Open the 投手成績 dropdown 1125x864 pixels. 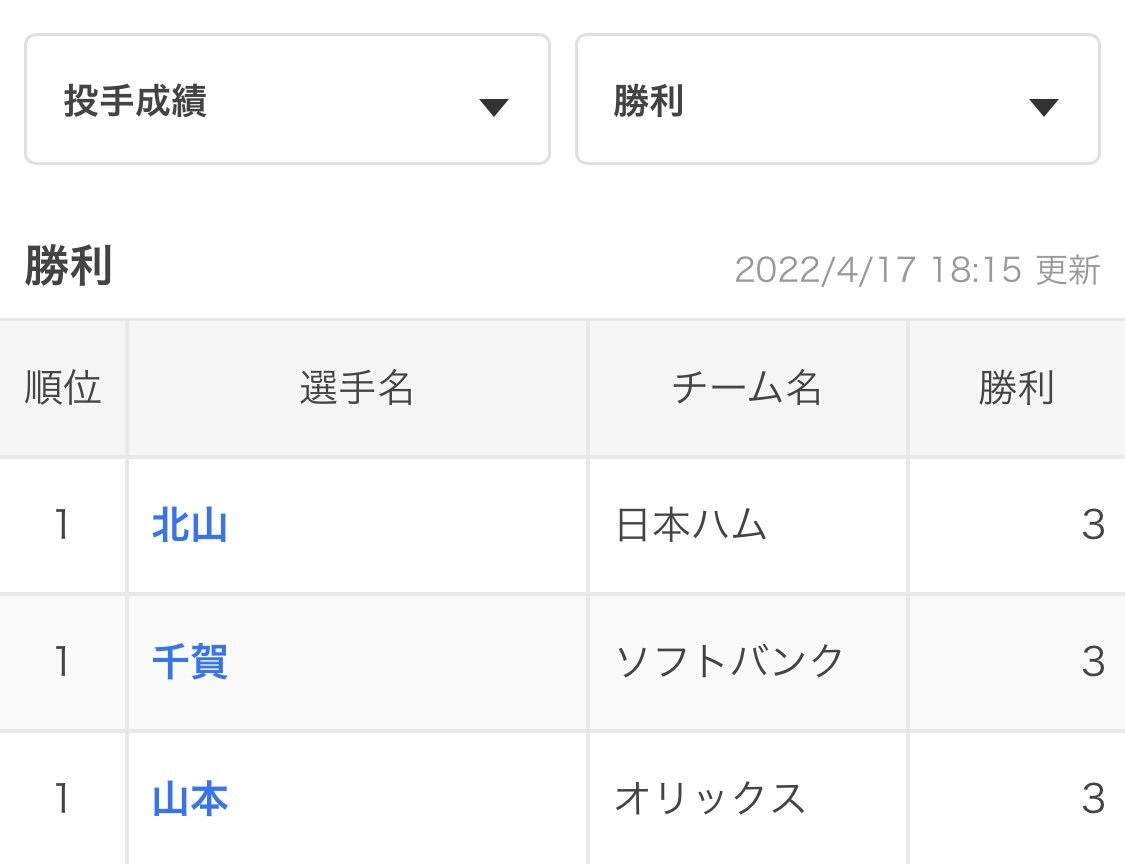(287, 99)
